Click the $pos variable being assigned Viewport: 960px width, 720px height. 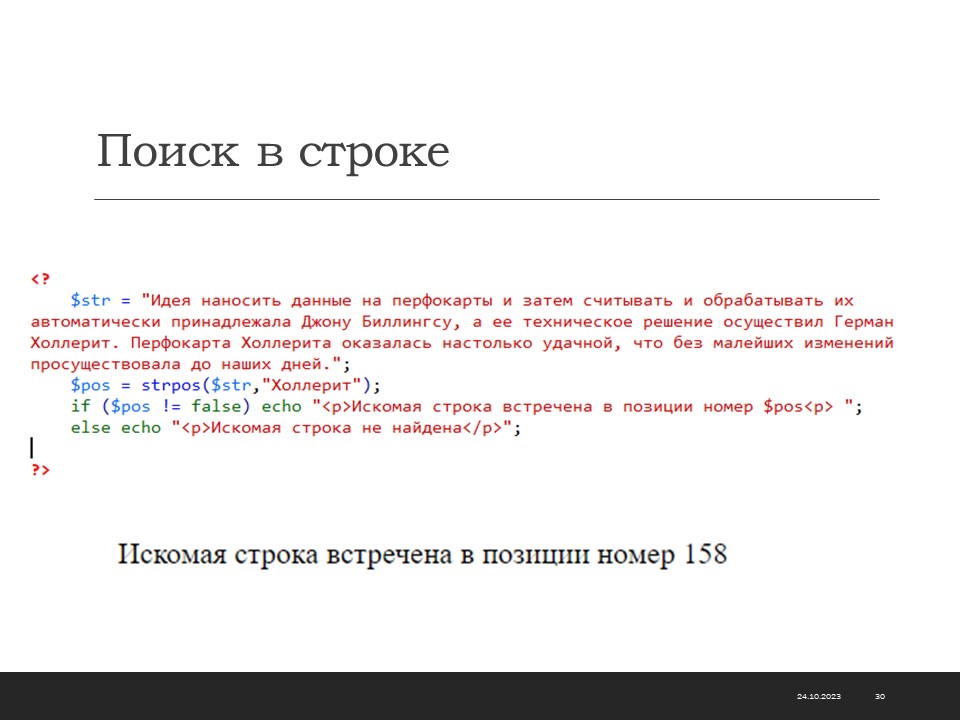coord(90,385)
